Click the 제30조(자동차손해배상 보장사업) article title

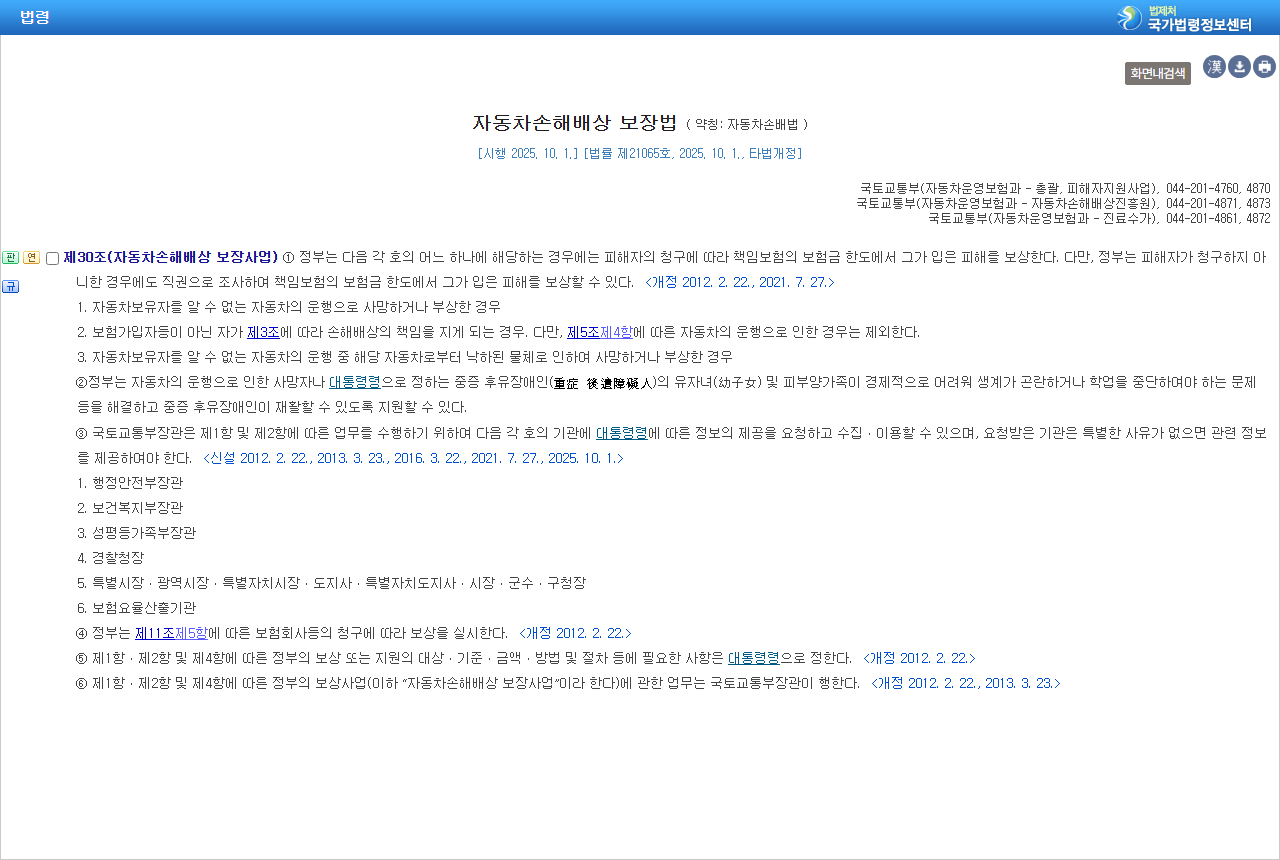click(171, 257)
